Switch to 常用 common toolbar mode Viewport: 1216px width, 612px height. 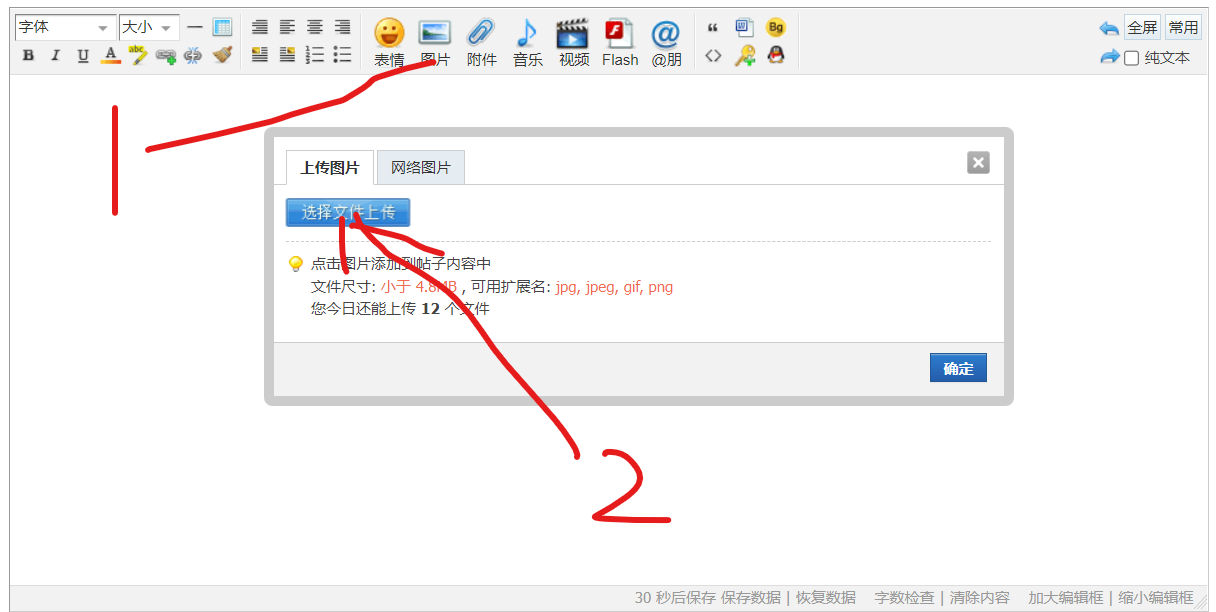pos(1183,27)
